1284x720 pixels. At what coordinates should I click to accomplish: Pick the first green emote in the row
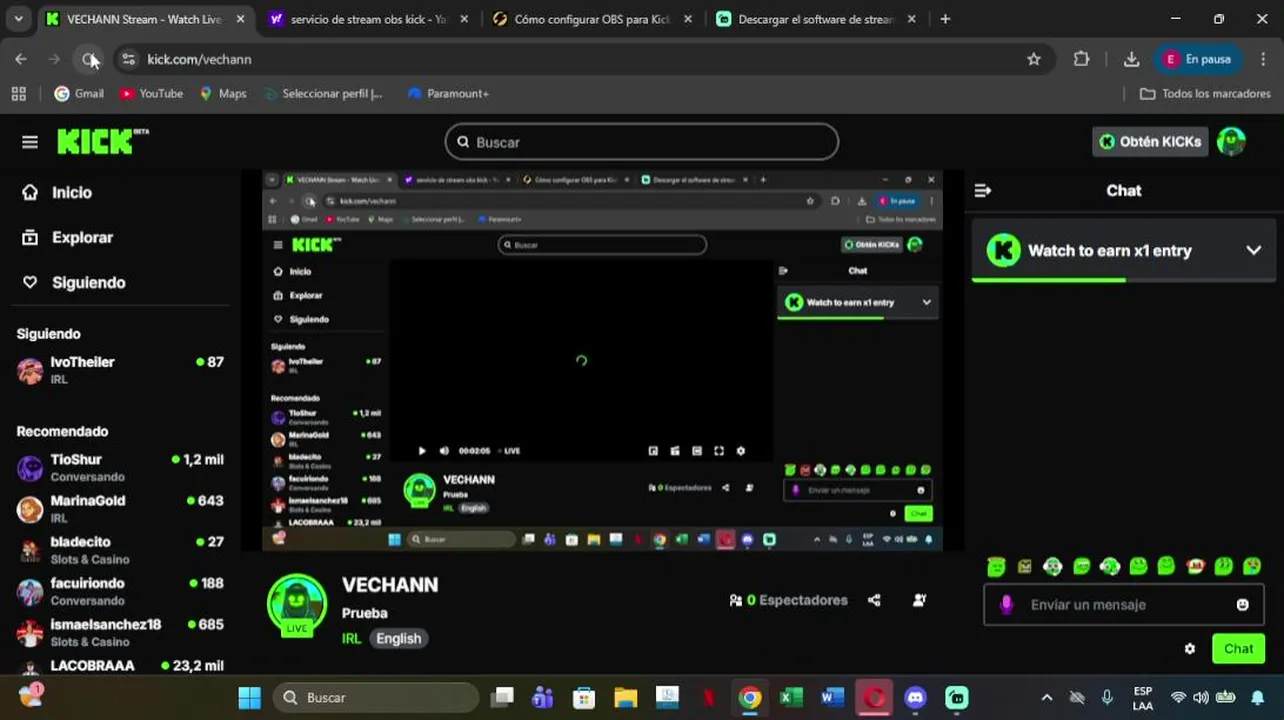click(x=996, y=567)
